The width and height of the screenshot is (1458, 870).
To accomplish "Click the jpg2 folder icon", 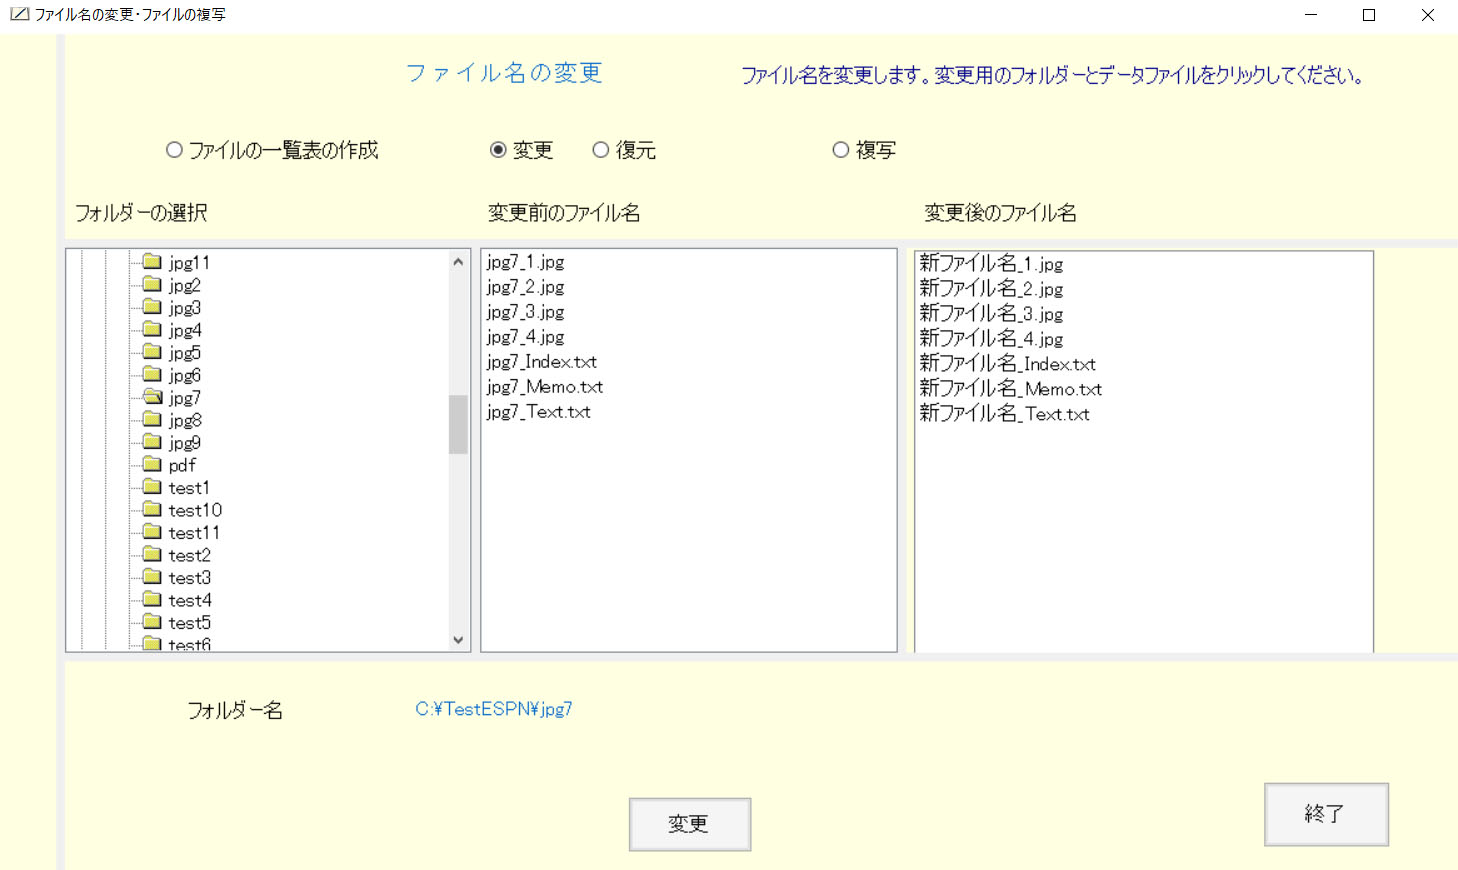I will click(152, 285).
